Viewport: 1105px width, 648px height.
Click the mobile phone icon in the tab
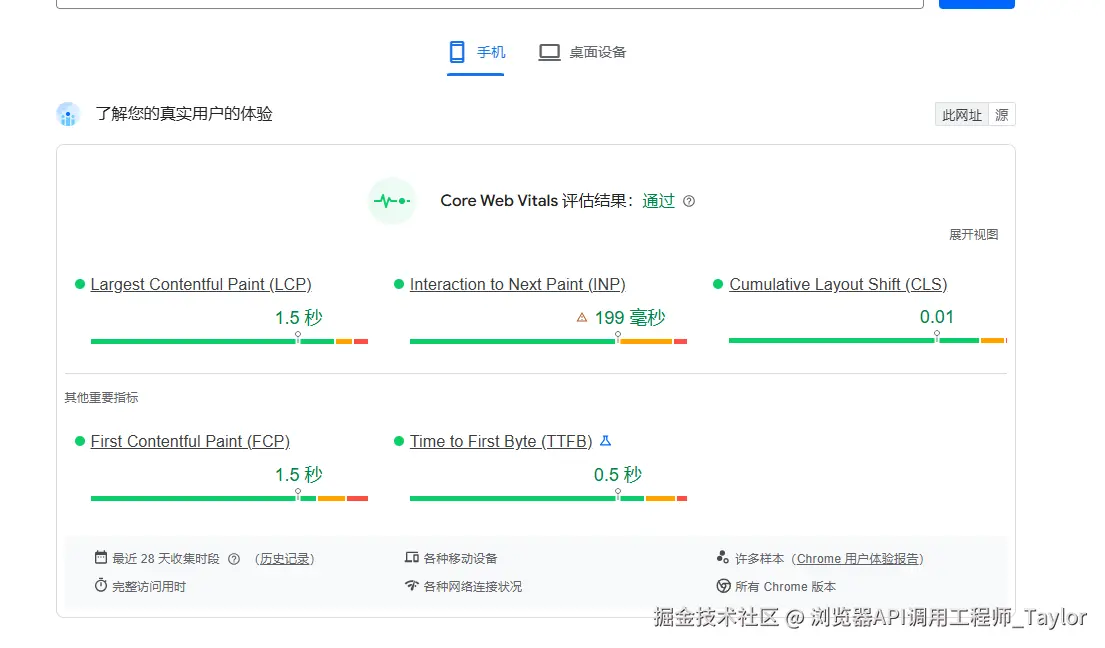coord(457,52)
